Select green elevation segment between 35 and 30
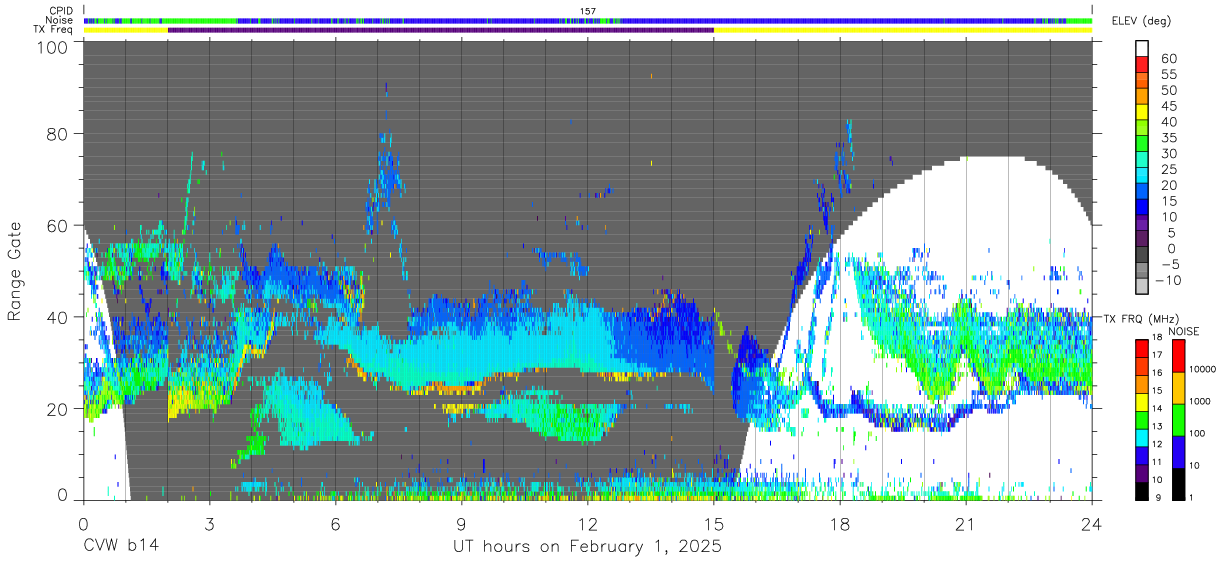1228x567 pixels. [1143, 145]
